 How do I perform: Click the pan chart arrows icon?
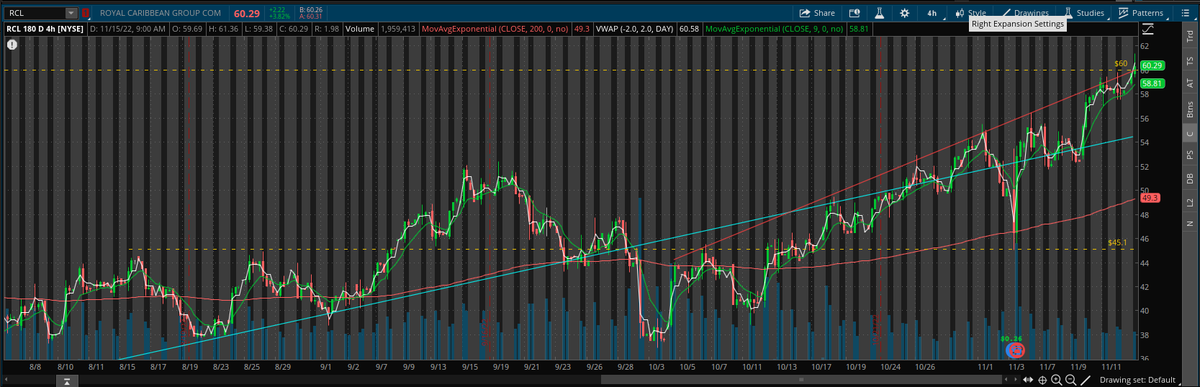(x=1028, y=381)
